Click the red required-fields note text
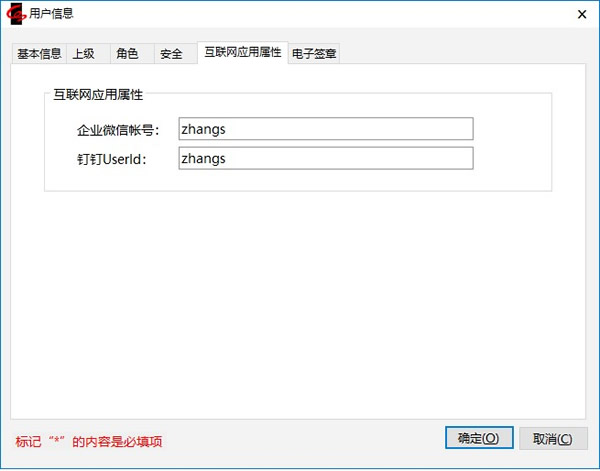The width and height of the screenshot is (600, 471). pyautogui.click(x=89, y=441)
